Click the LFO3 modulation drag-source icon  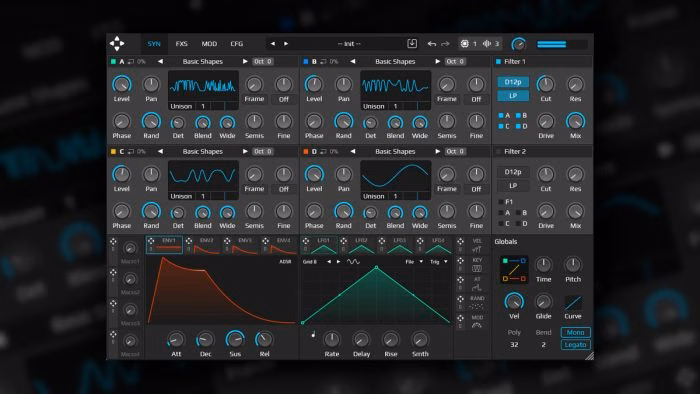coord(382,241)
